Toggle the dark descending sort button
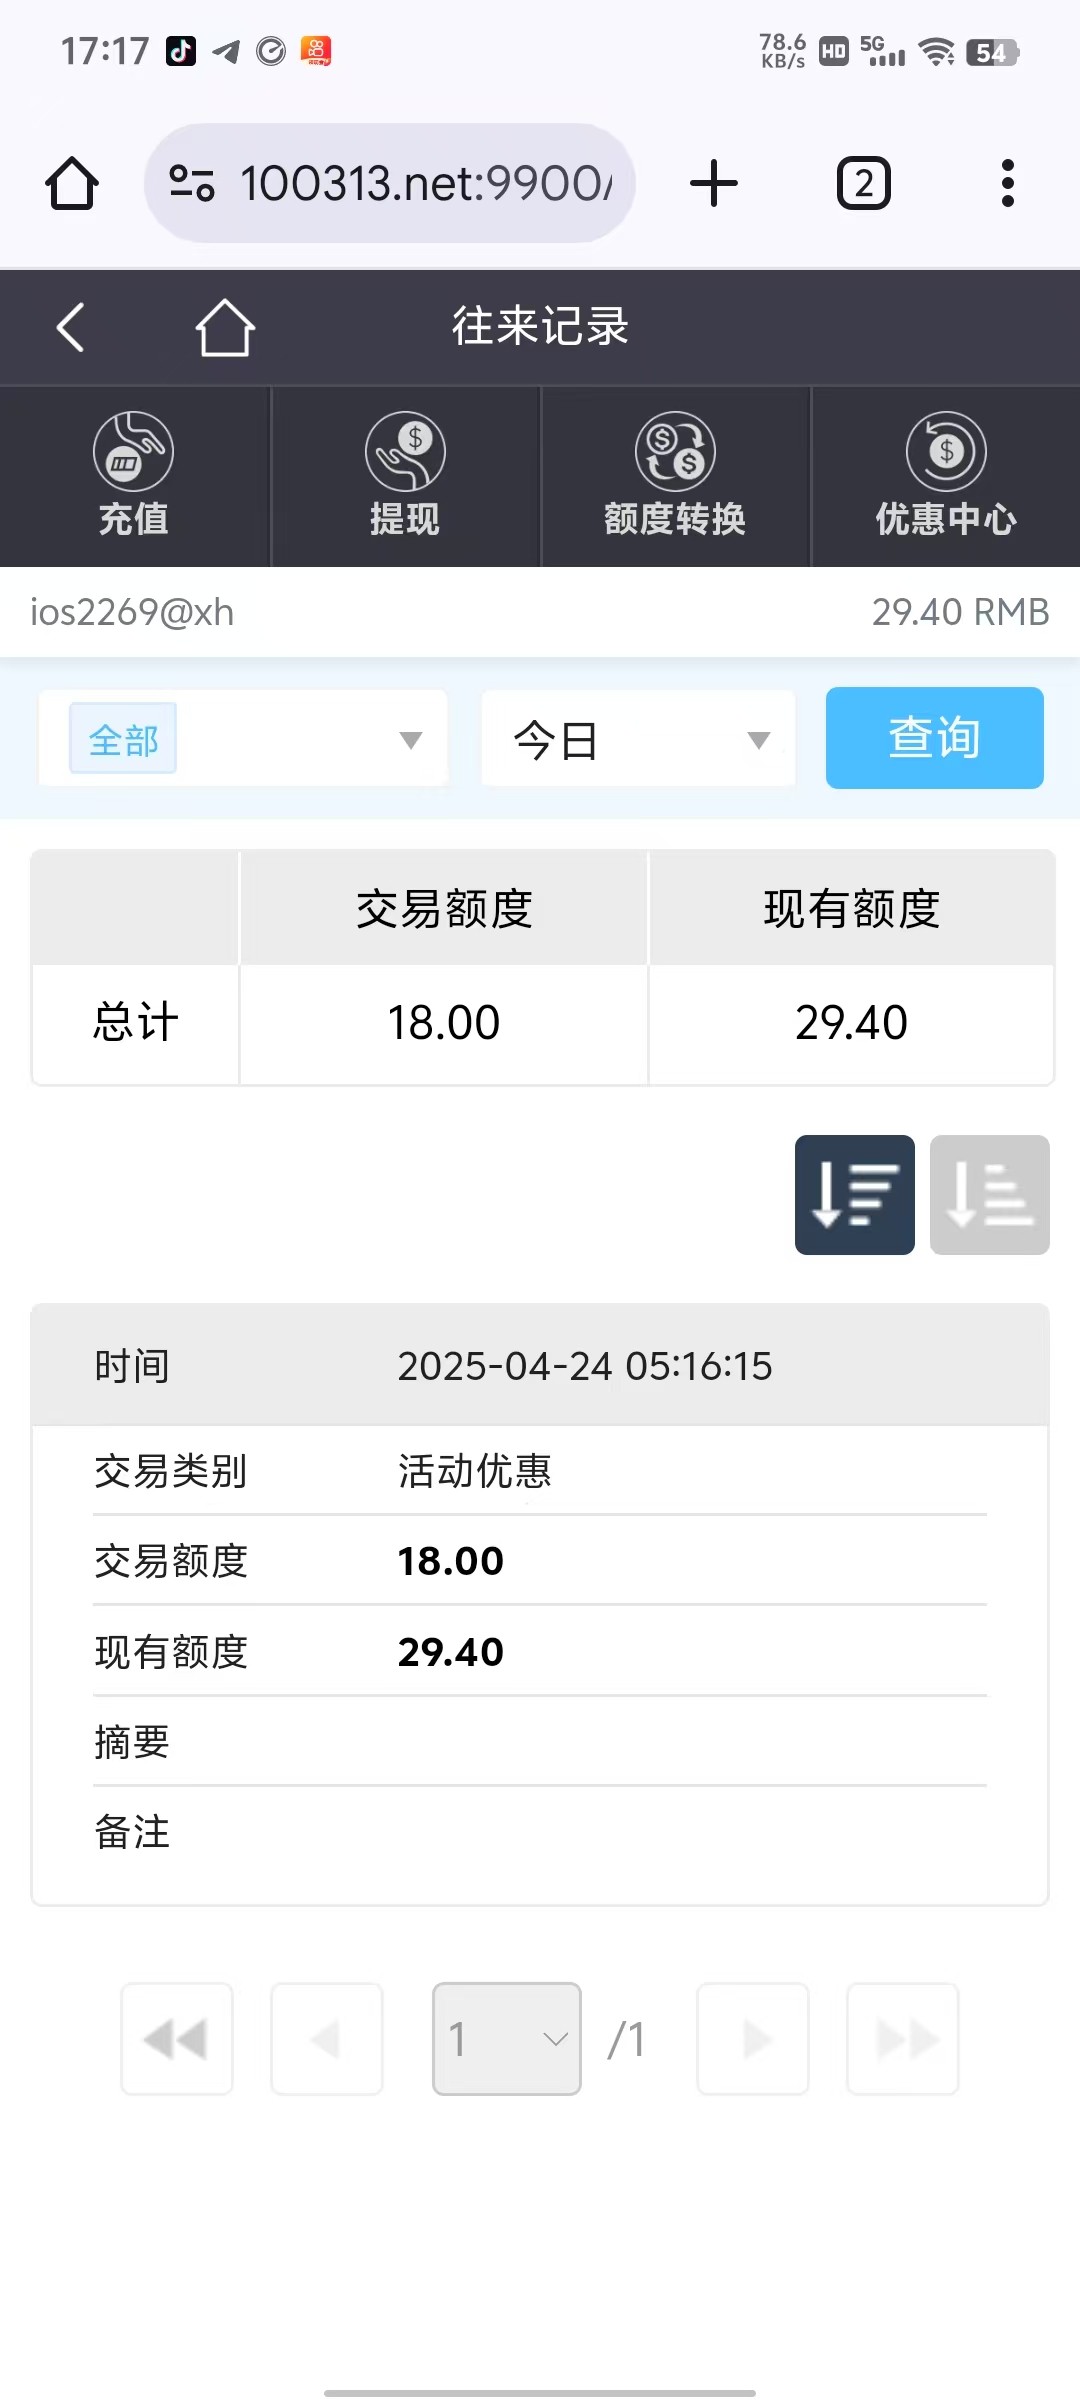The width and height of the screenshot is (1080, 2400). [x=854, y=1195]
